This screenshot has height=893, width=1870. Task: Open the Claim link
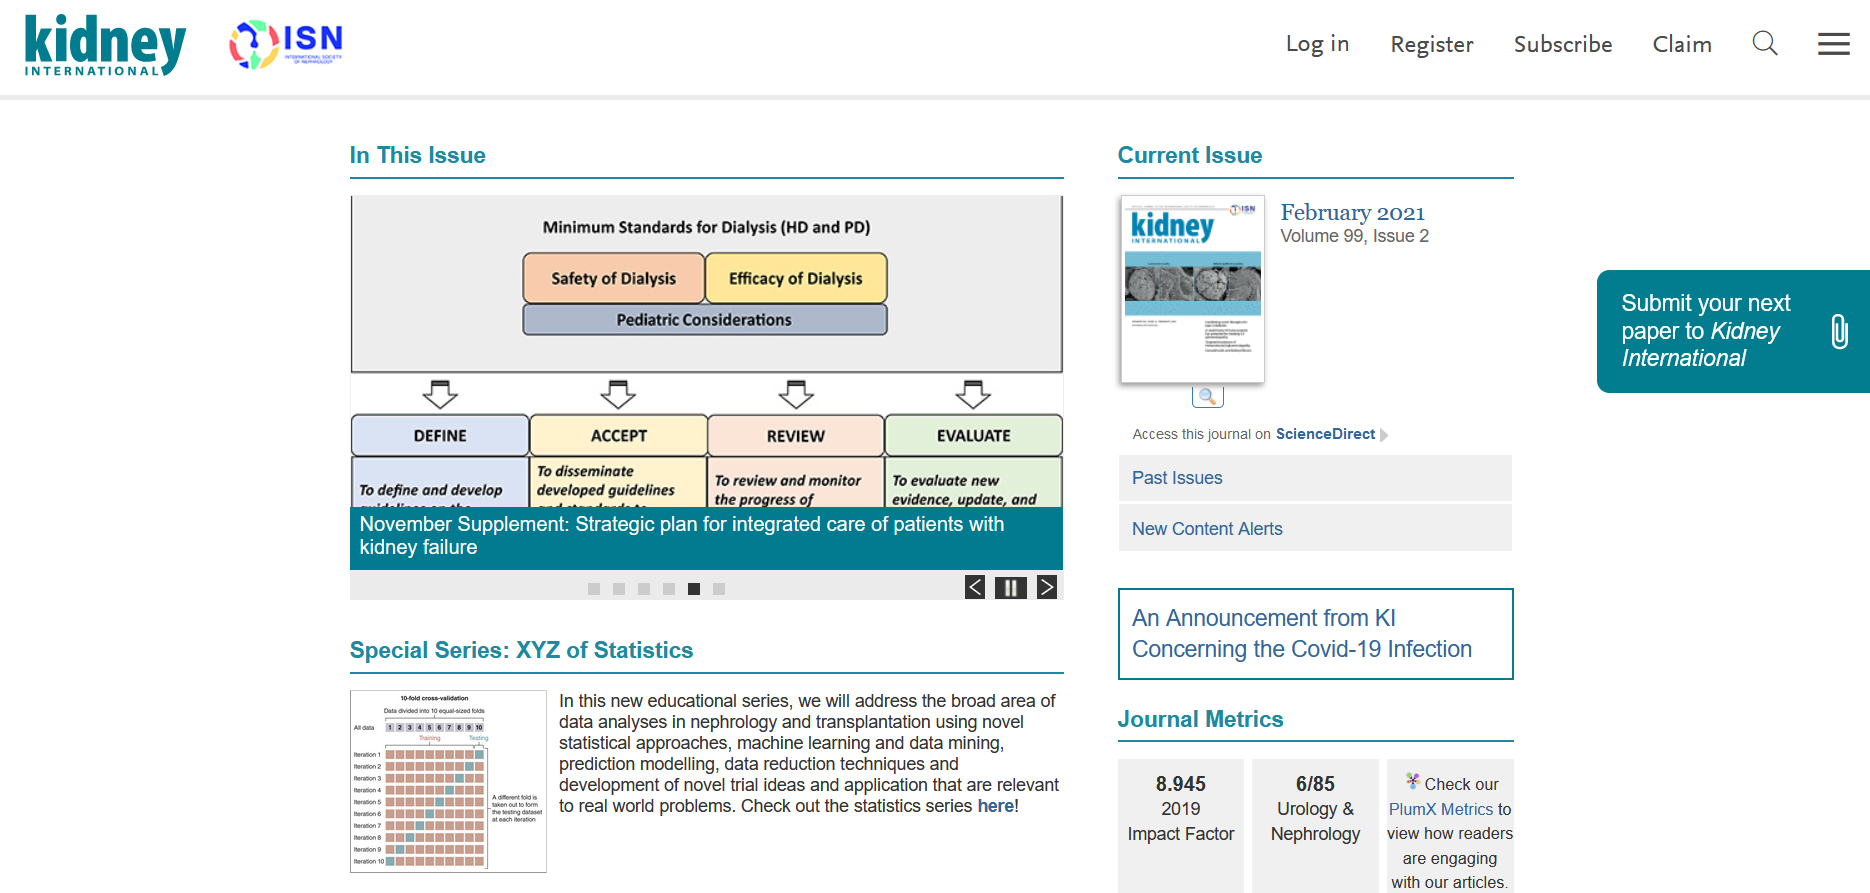pyautogui.click(x=1682, y=44)
